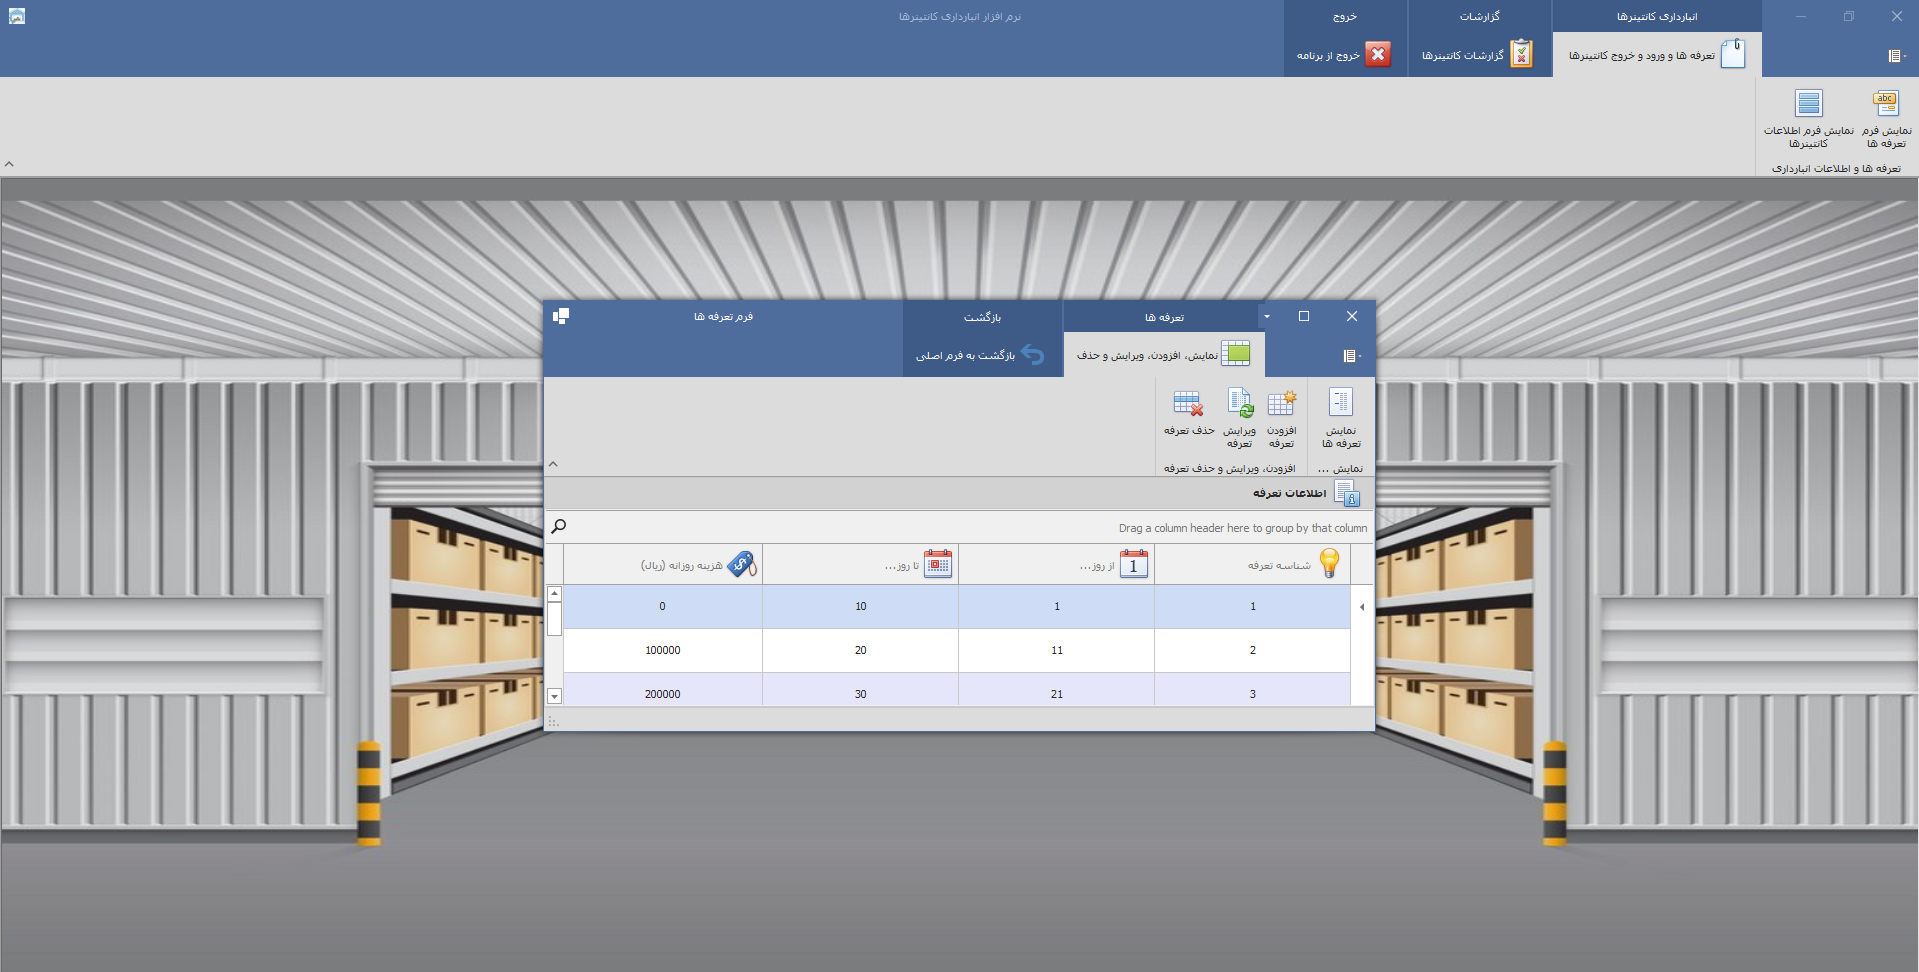1919x972 pixels.
Task: Open the dropdown arrow in tariff dialog title bar
Action: pos(1267,317)
